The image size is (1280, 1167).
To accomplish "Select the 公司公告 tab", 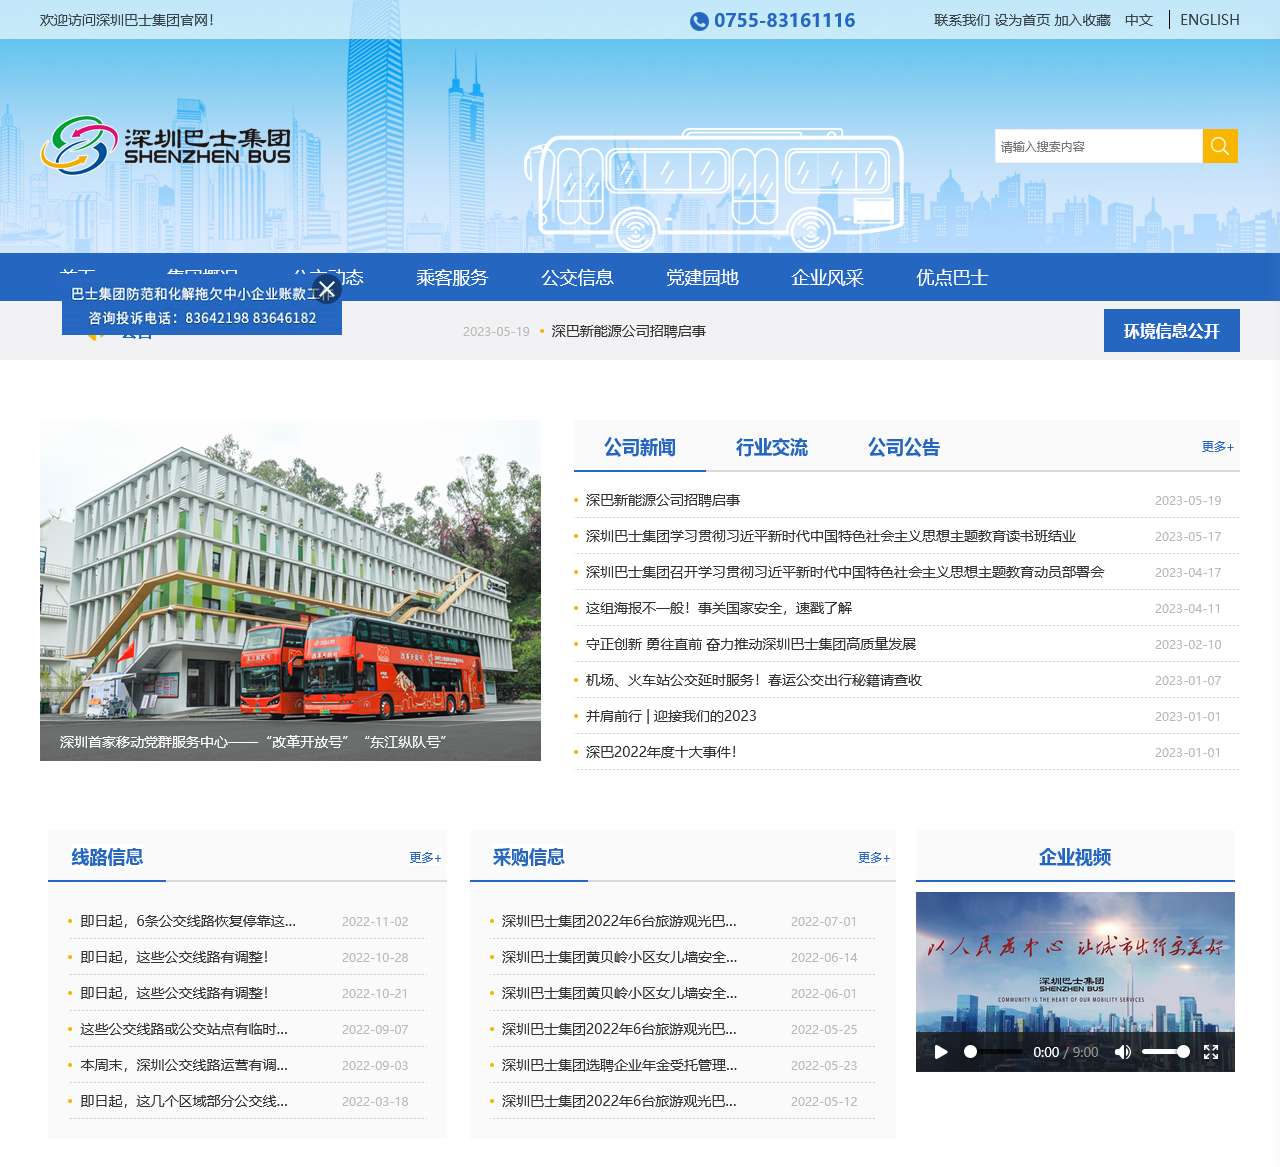I will [x=904, y=447].
